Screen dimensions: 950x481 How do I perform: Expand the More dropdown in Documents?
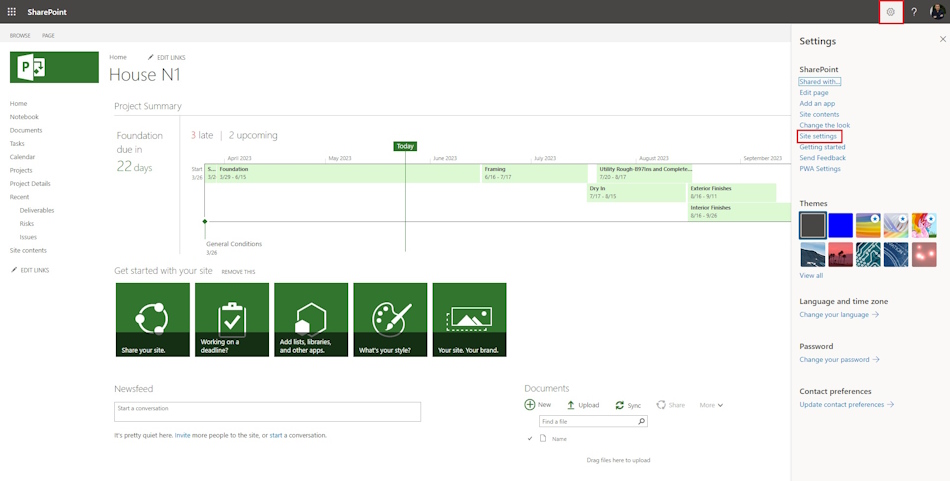click(x=711, y=405)
